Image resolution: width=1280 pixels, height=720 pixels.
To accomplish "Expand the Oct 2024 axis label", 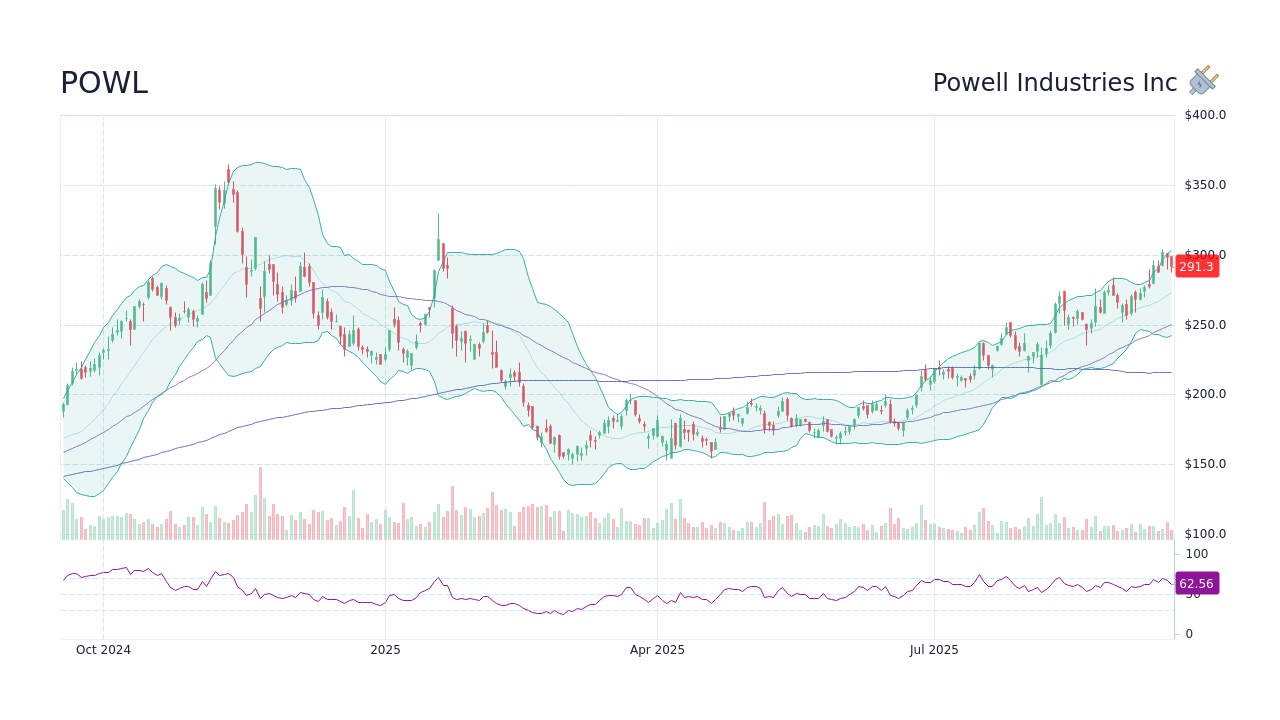I will (x=104, y=649).
